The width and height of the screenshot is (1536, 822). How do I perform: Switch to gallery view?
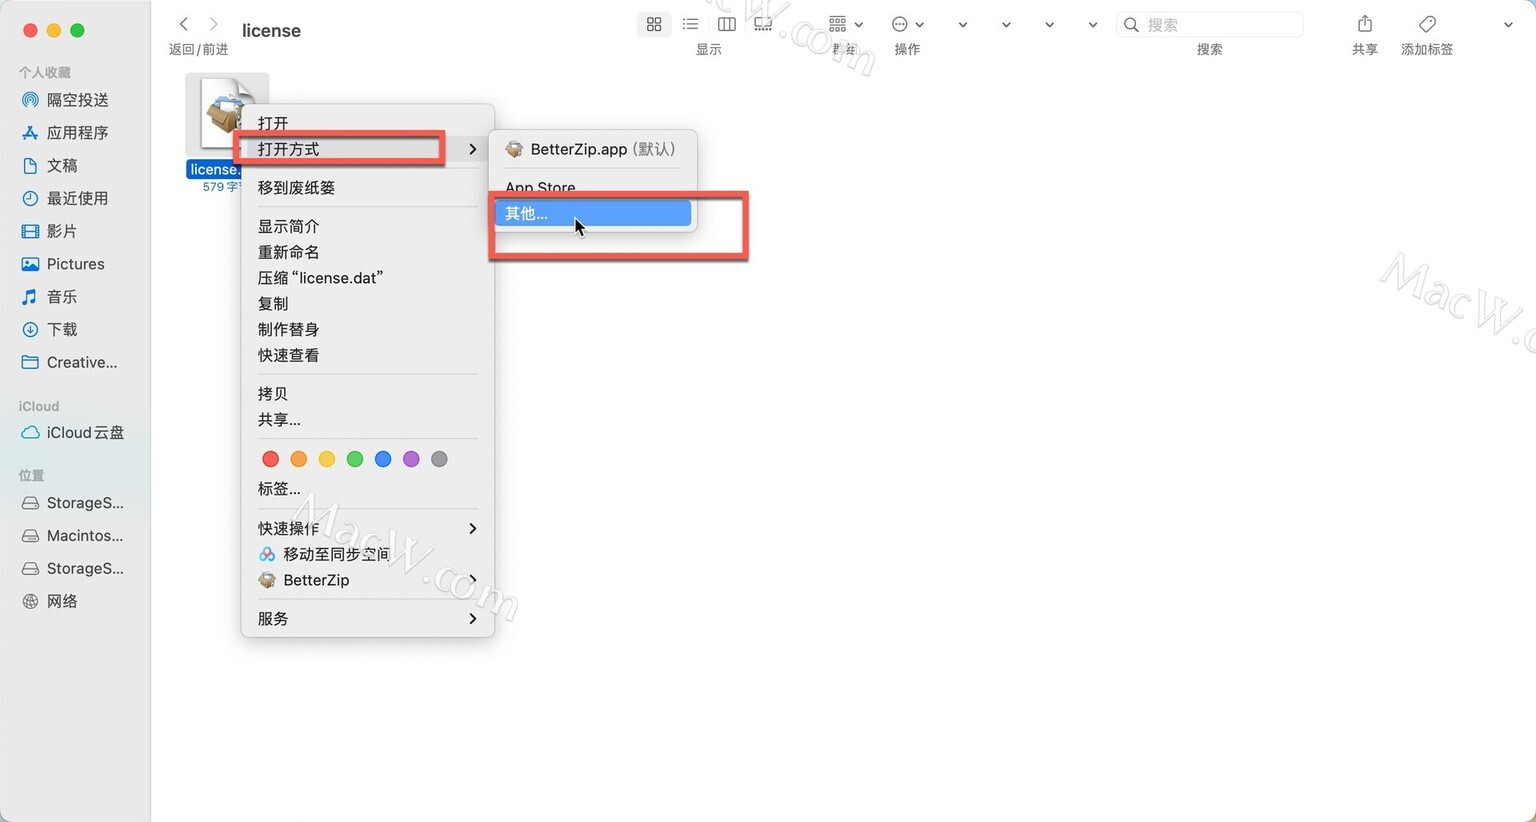tap(763, 24)
